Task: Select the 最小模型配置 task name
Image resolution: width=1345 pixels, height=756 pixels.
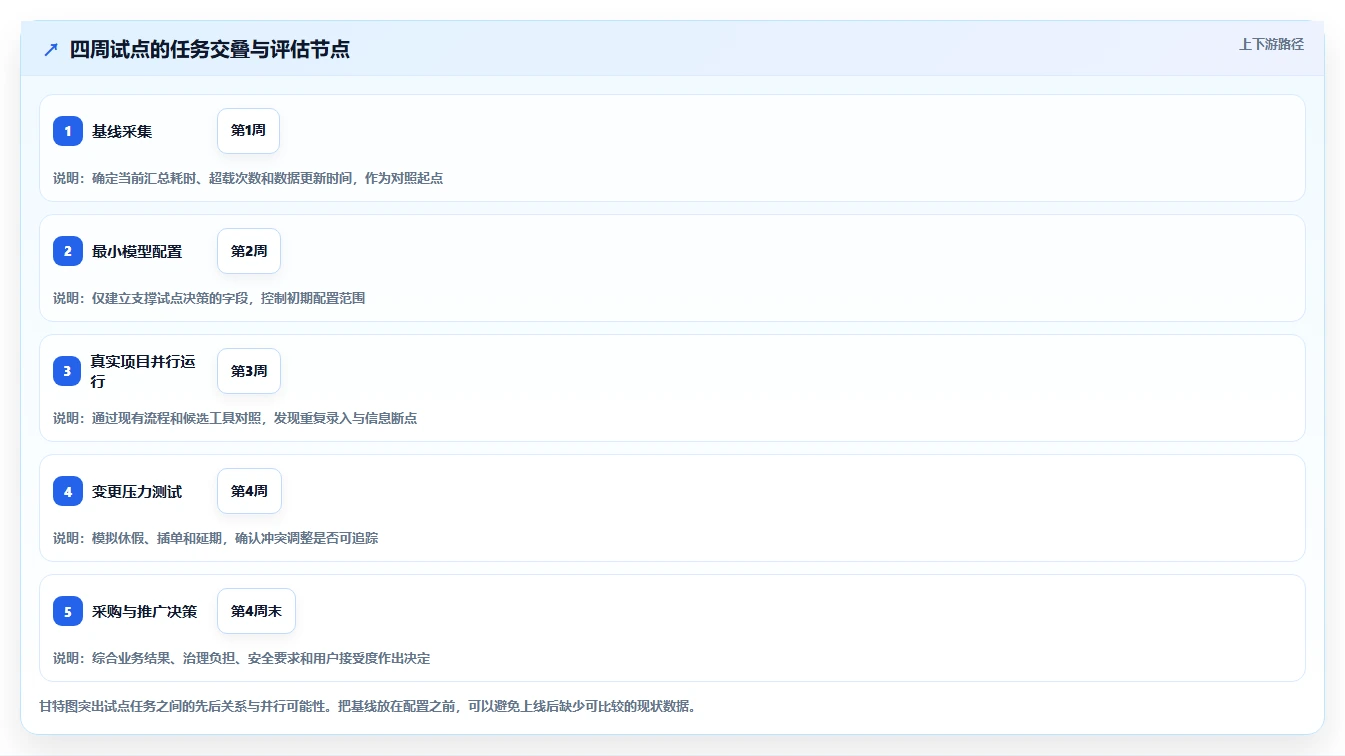Action: pos(137,251)
